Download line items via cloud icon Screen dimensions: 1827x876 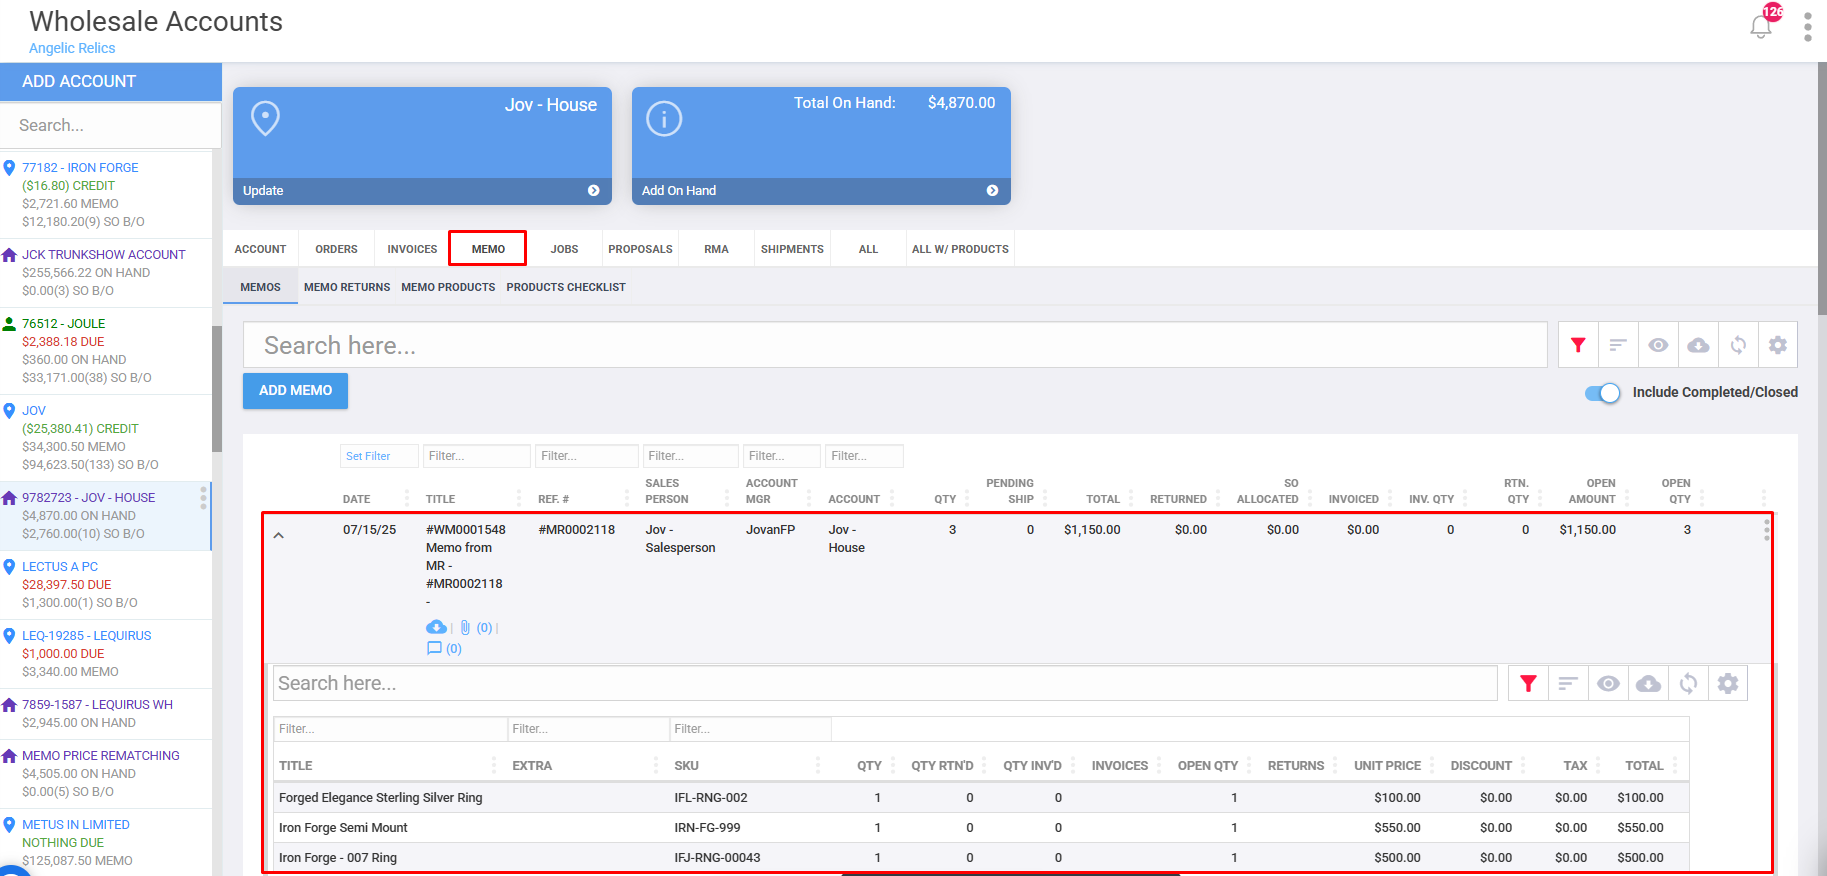click(1648, 683)
